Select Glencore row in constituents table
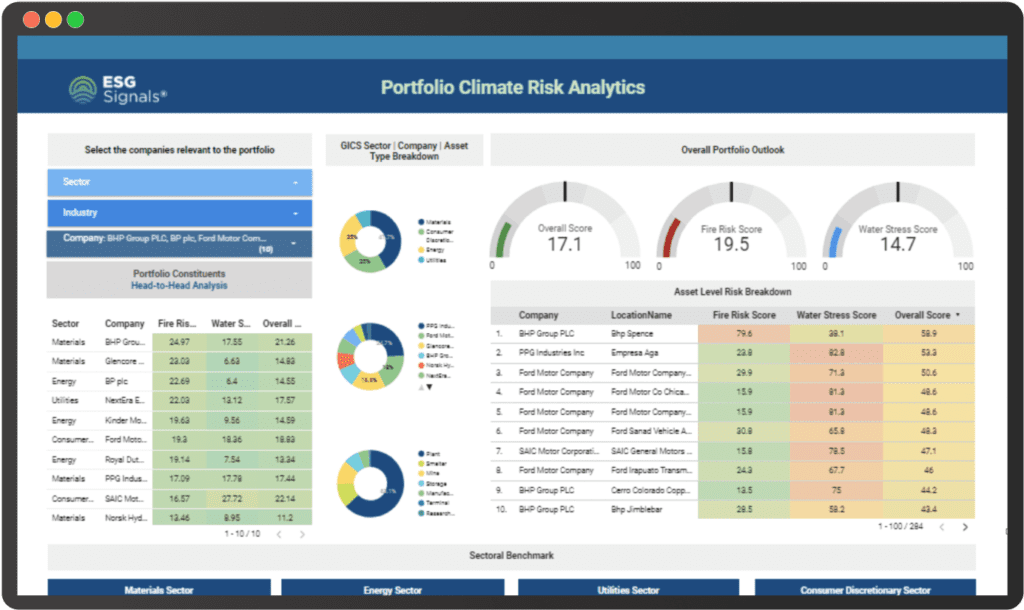 [x=180, y=361]
